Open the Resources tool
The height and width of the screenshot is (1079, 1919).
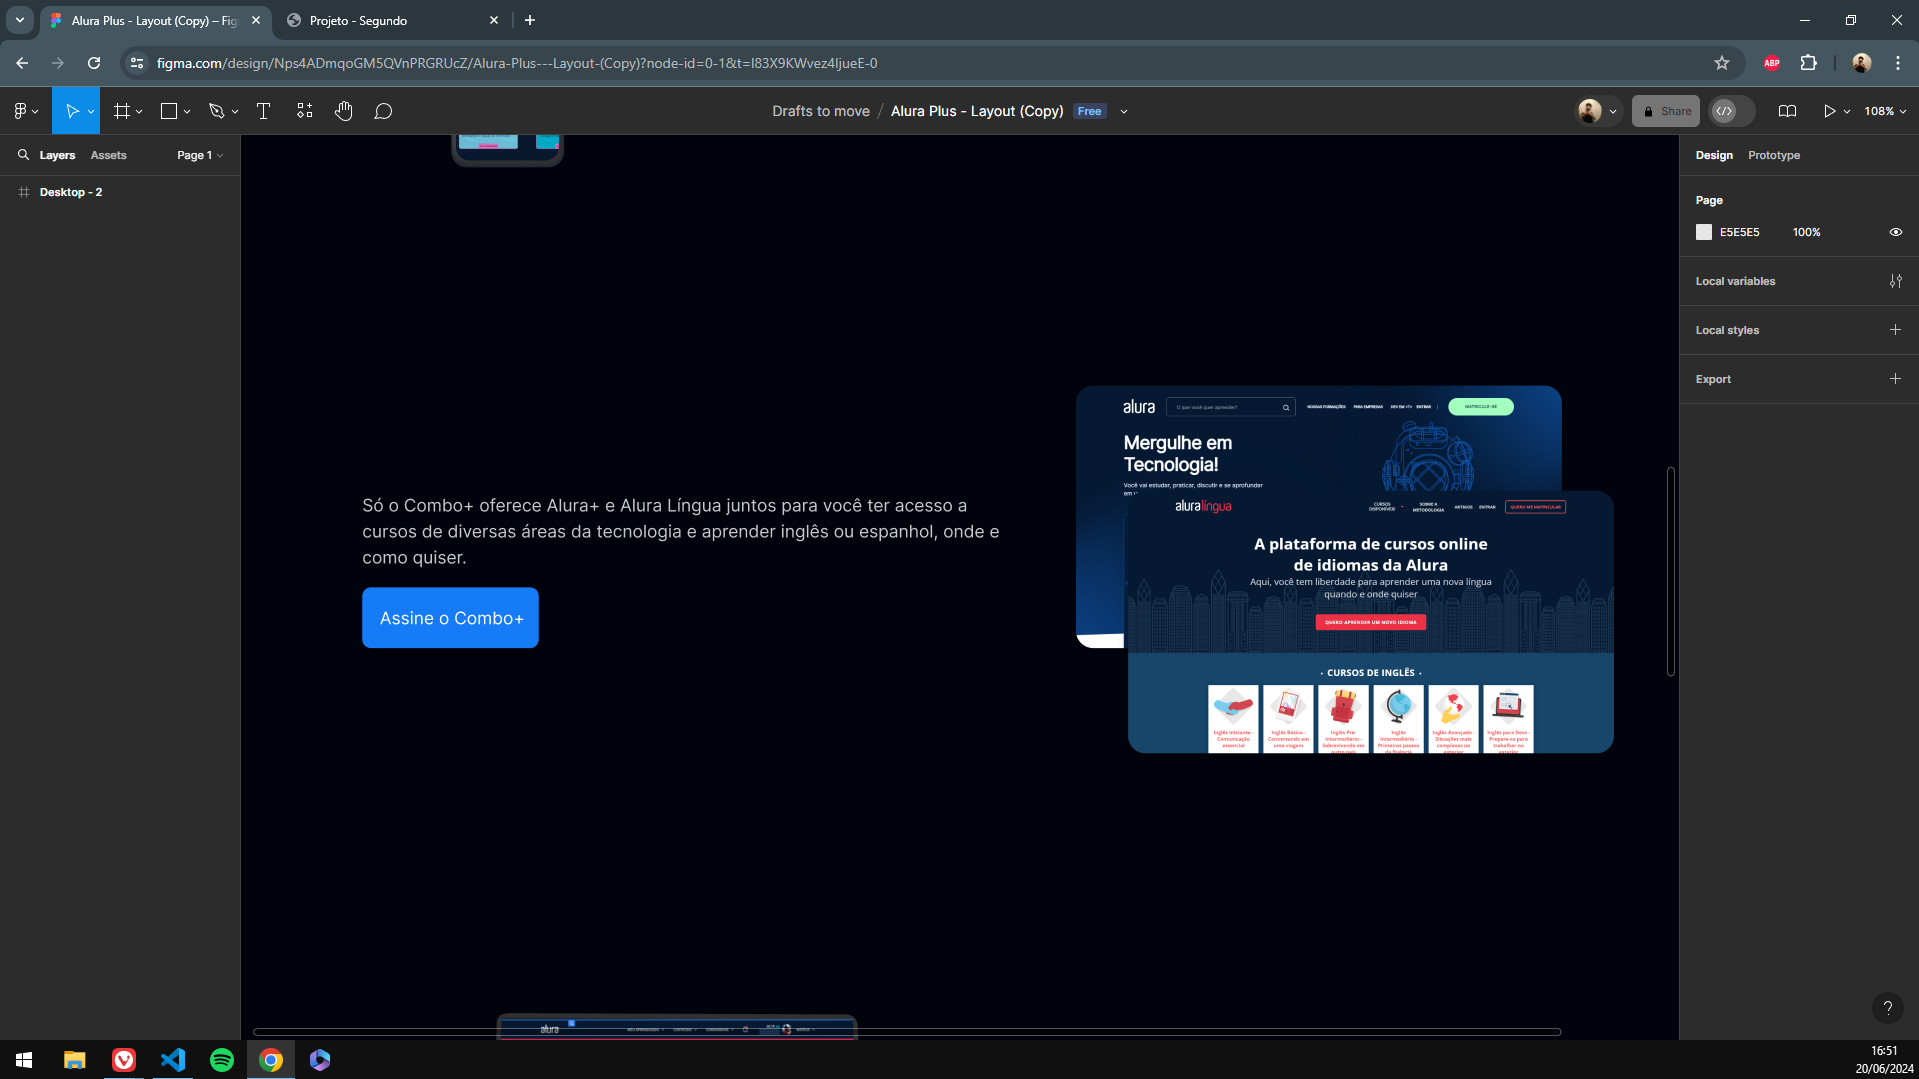tap(305, 111)
